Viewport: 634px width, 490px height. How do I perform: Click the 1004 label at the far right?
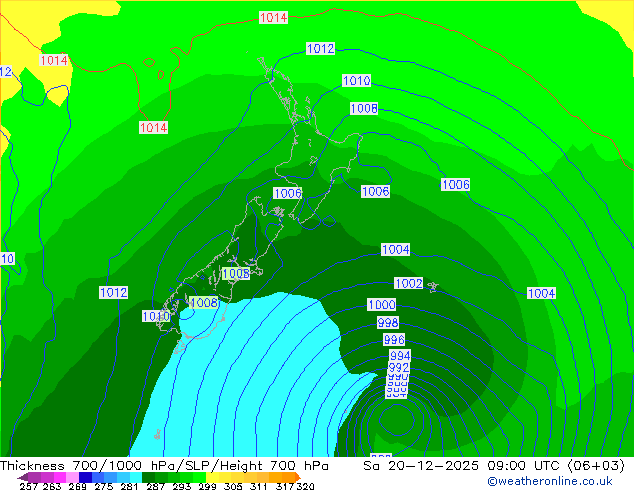[x=541, y=293]
